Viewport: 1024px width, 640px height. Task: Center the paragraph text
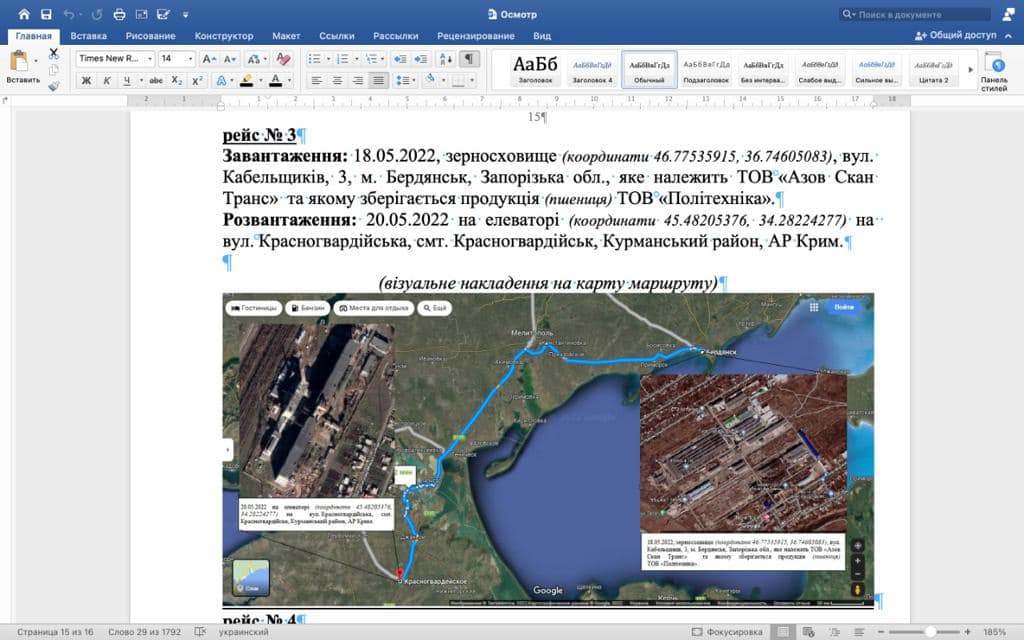[x=337, y=80]
